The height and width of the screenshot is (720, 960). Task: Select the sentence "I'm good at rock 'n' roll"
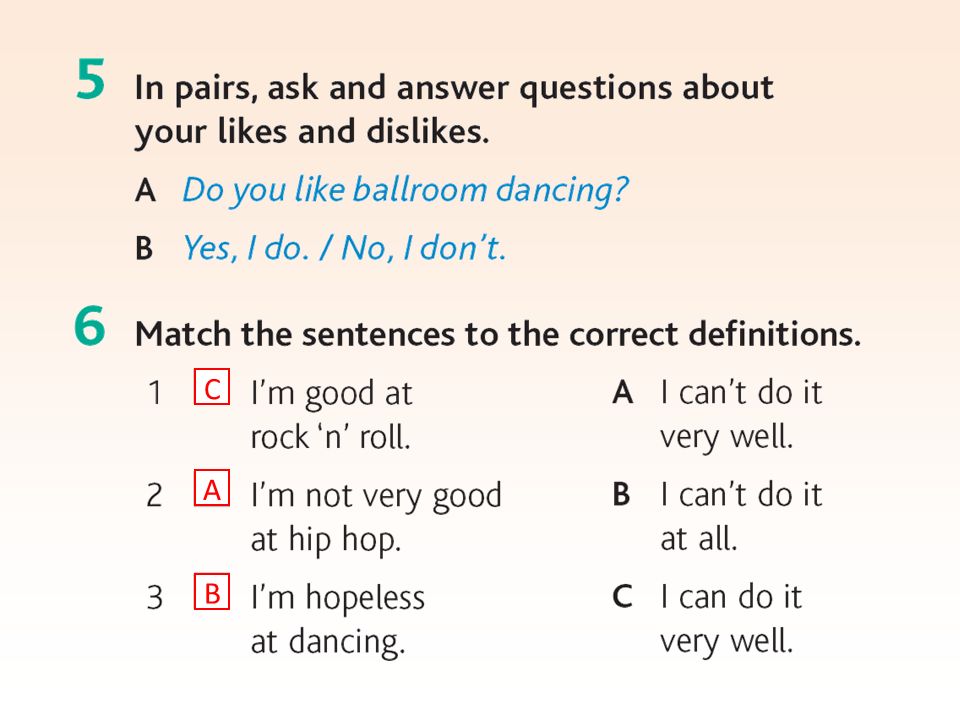click(x=332, y=415)
